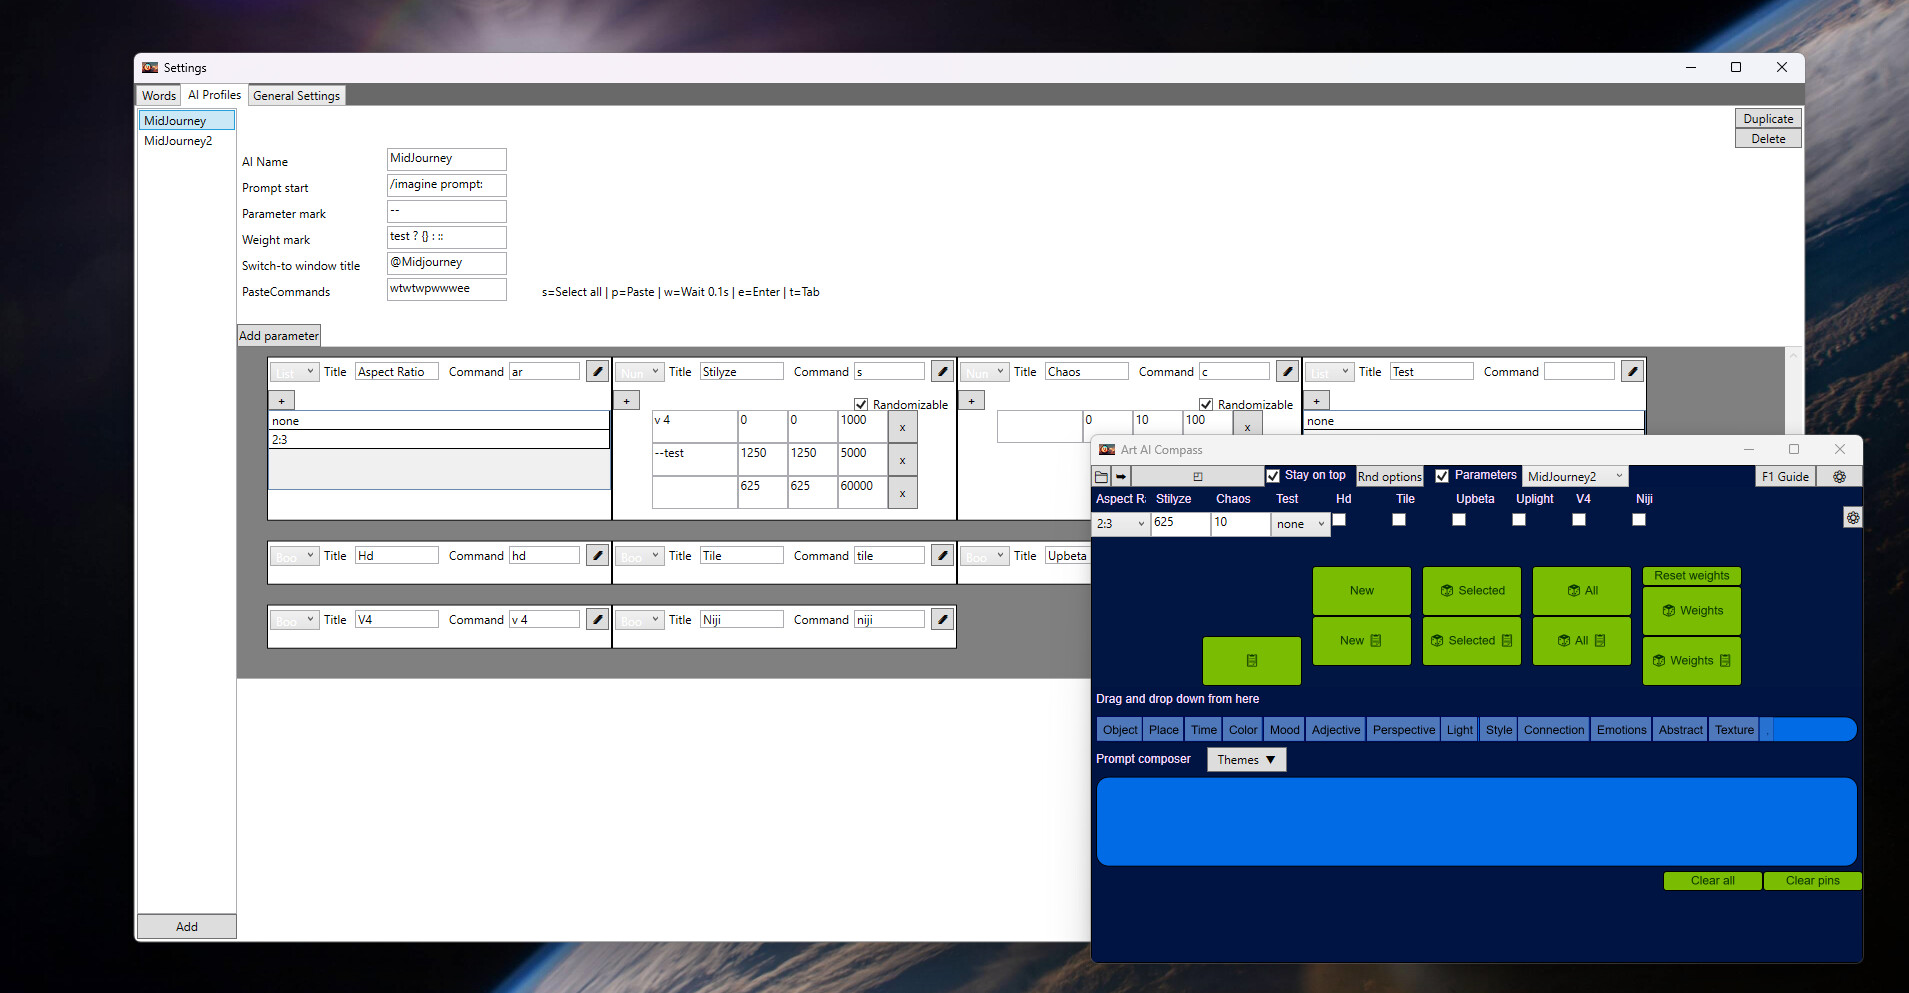Disable the Parameters checkbox
Viewport: 1909px width, 993px height.
[1442, 475]
